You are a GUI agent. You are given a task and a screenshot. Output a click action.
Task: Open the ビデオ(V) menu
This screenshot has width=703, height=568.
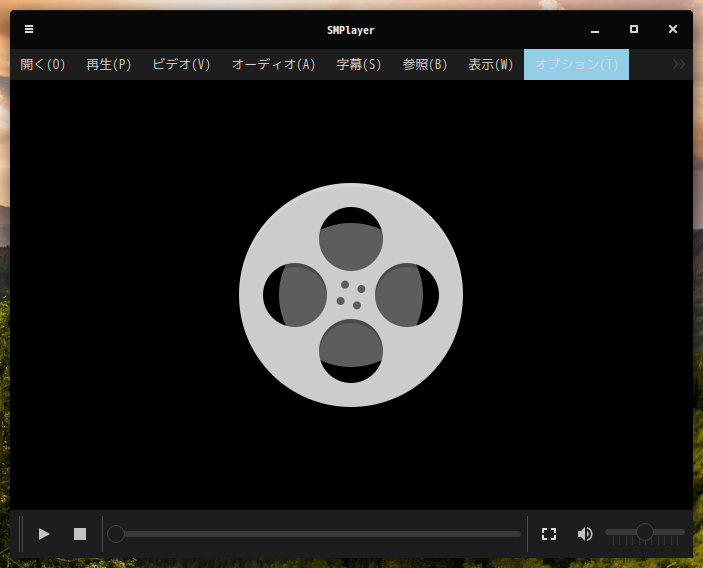pyautogui.click(x=181, y=65)
